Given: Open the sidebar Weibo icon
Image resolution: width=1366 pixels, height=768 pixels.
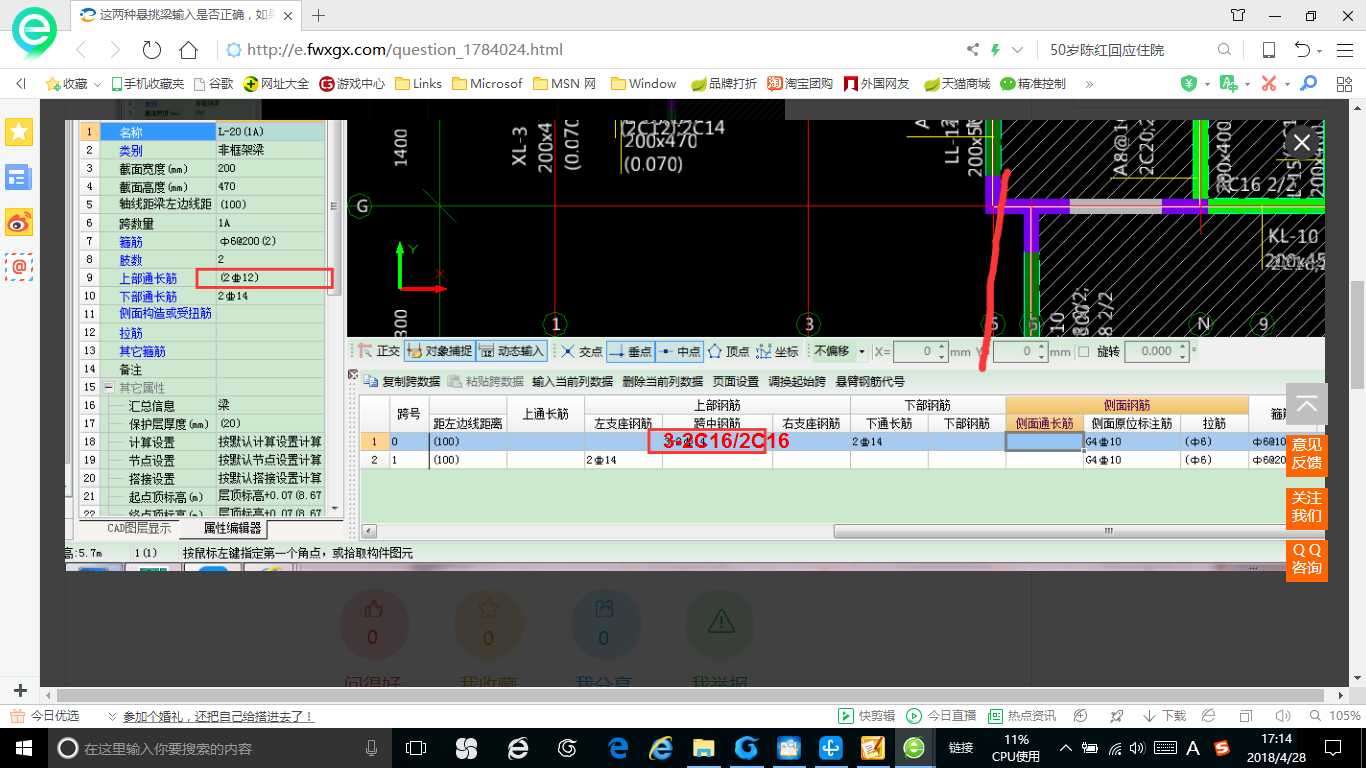Looking at the screenshot, I should click(x=19, y=223).
